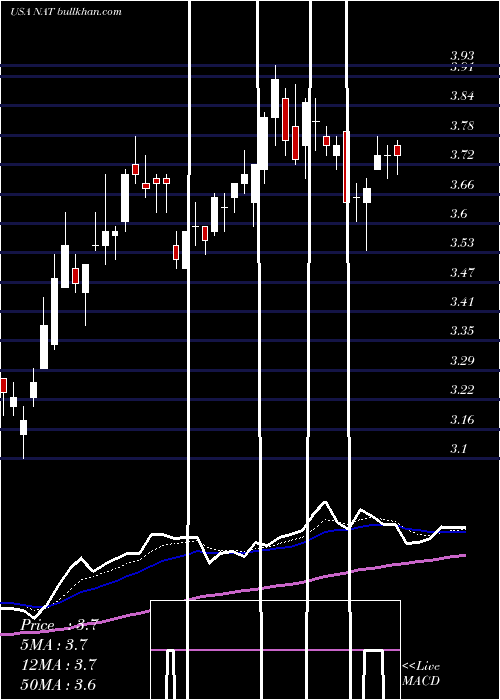Click the first red candle at left edge
This screenshot has height=700, width=500.
(4, 385)
